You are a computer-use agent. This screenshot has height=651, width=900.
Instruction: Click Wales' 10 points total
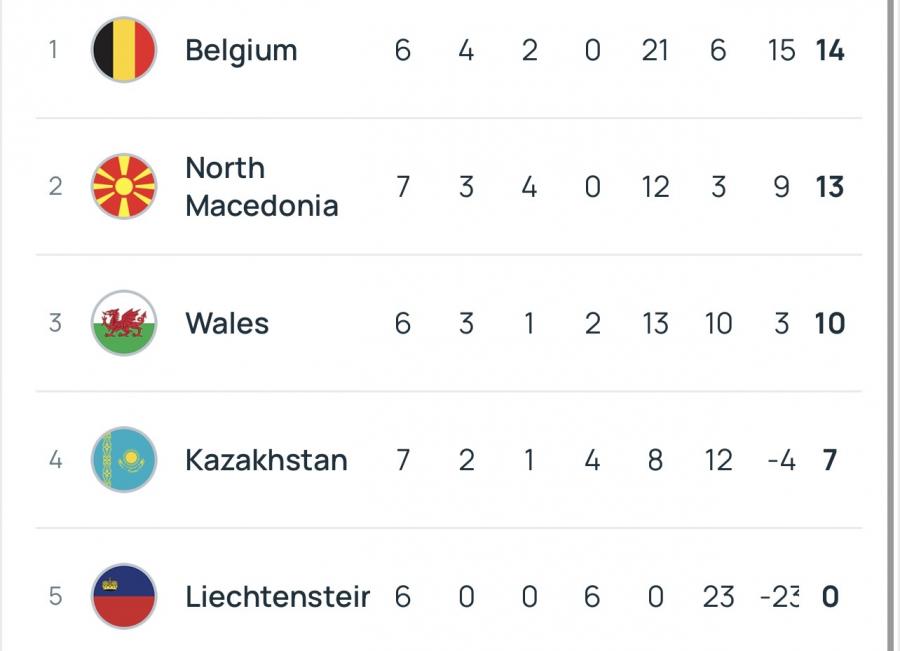click(830, 323)
